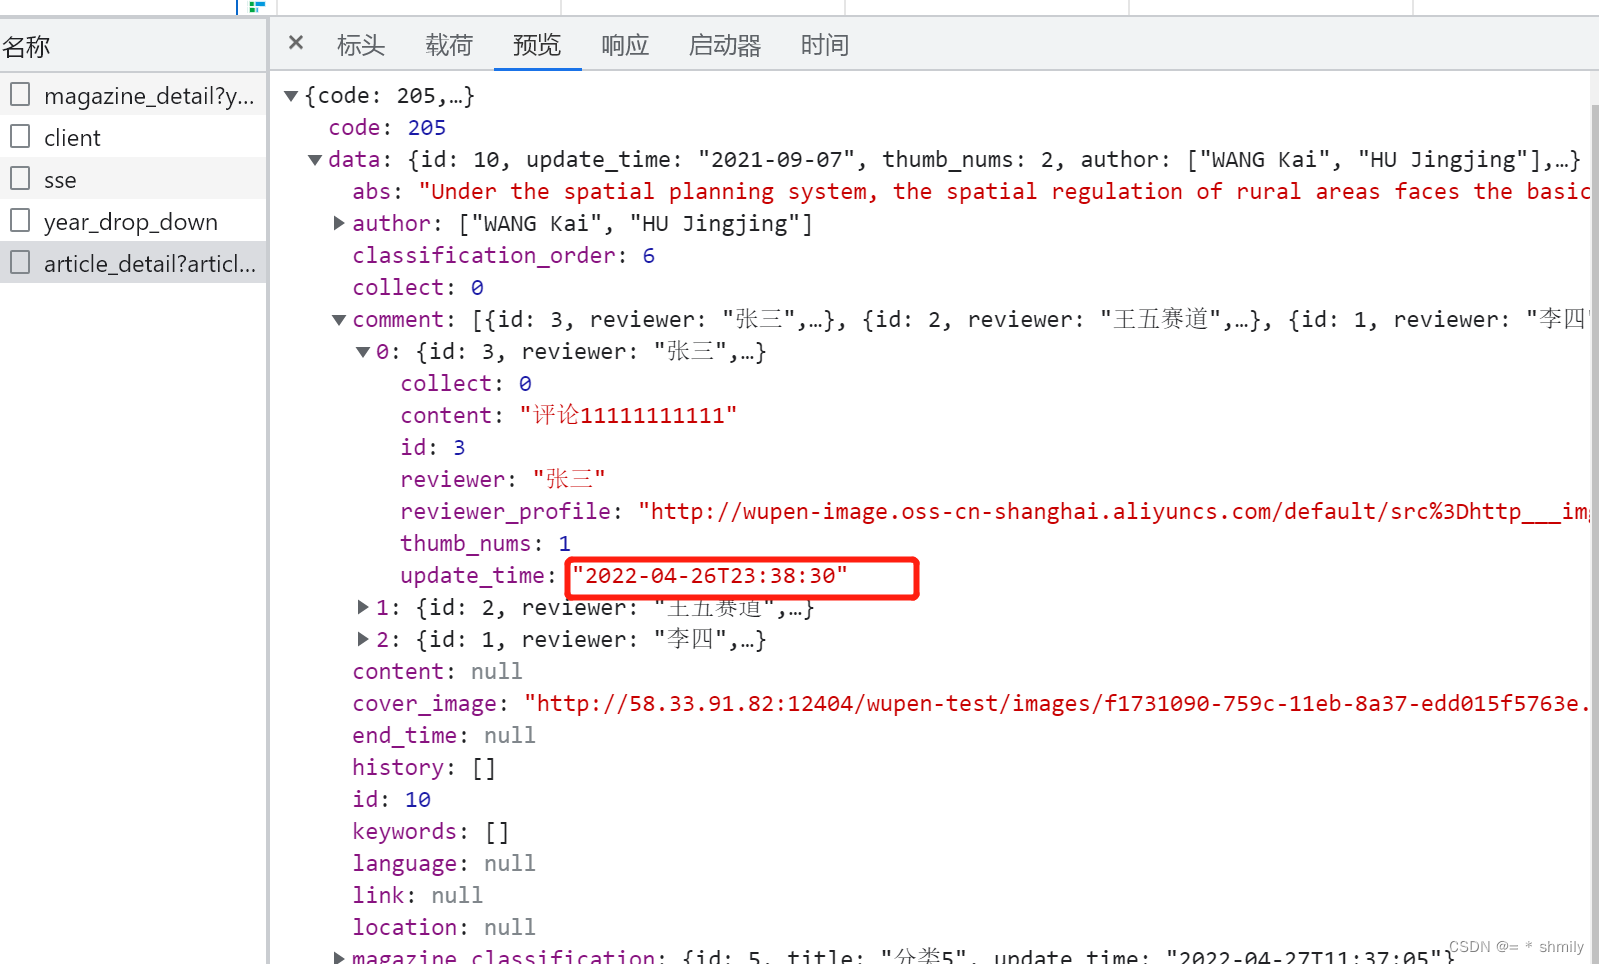Click the thumb_nums: 1 line

[486, 544]
